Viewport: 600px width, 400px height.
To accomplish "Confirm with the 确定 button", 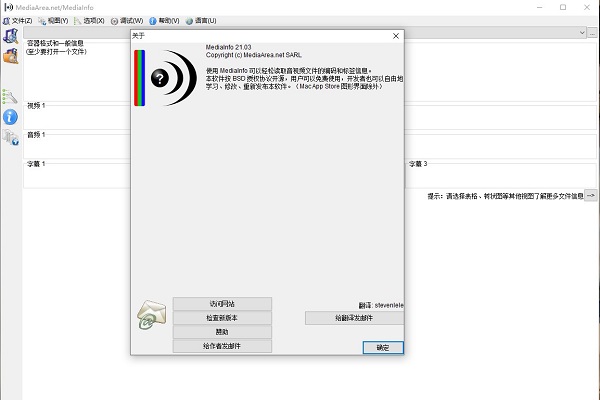I will click(383, 348).
